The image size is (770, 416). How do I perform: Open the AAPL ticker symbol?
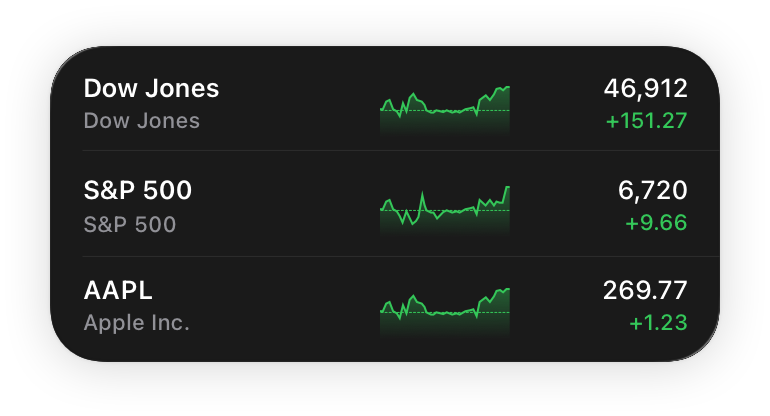coord(118,291)
